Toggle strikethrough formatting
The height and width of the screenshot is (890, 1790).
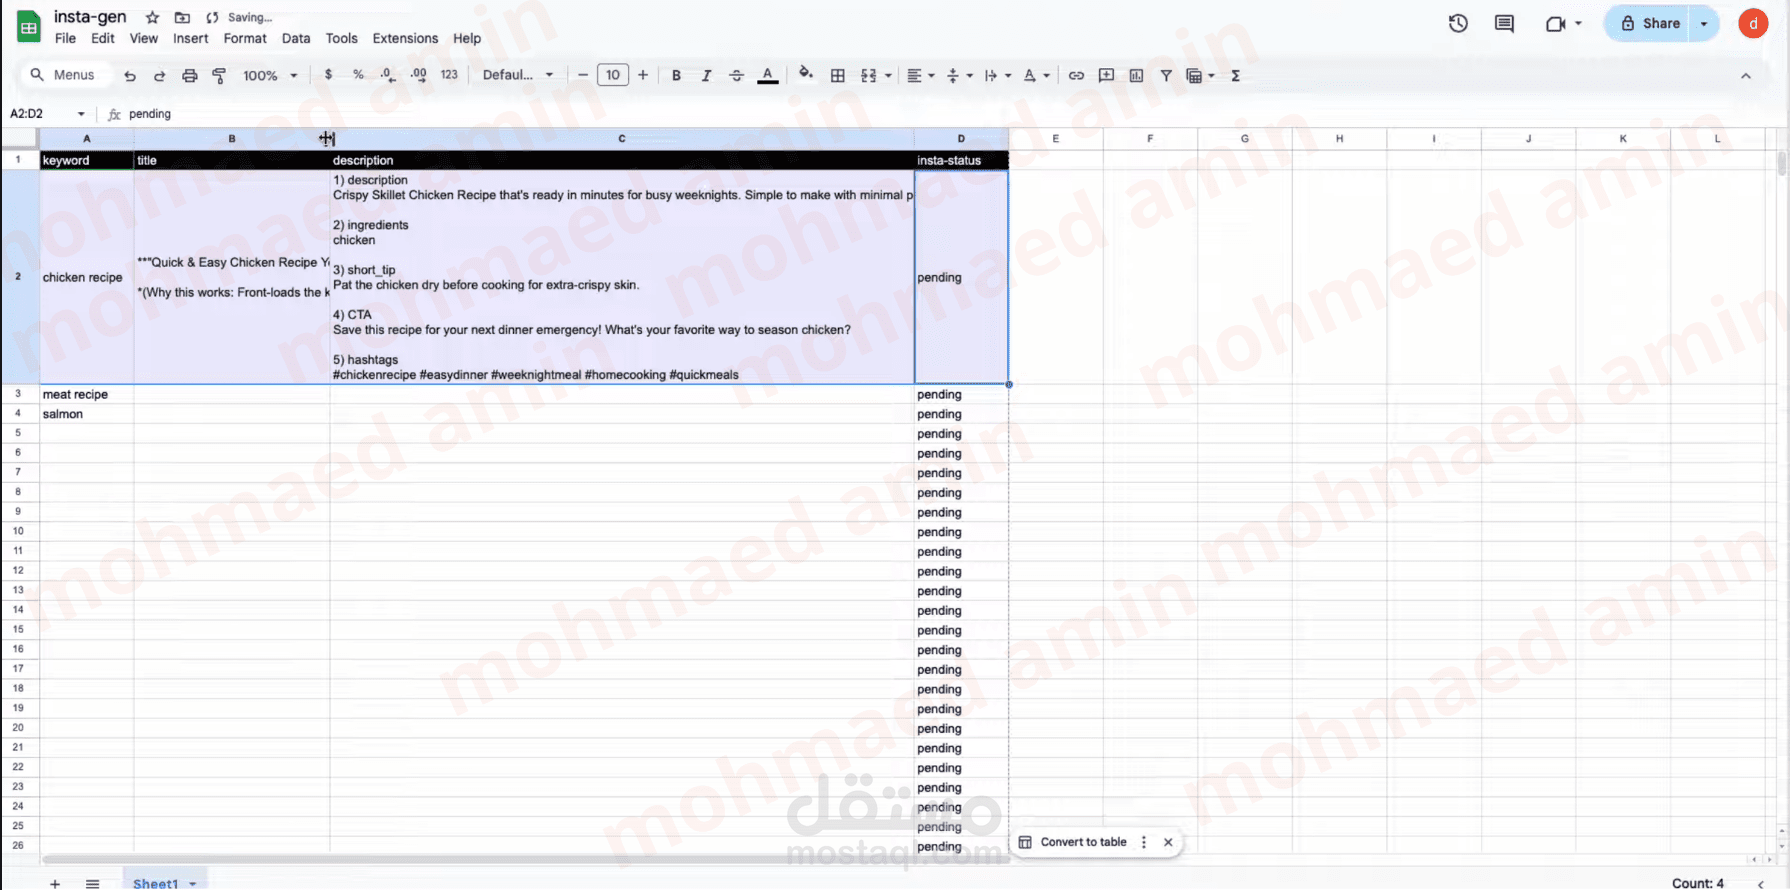point(736,75)
